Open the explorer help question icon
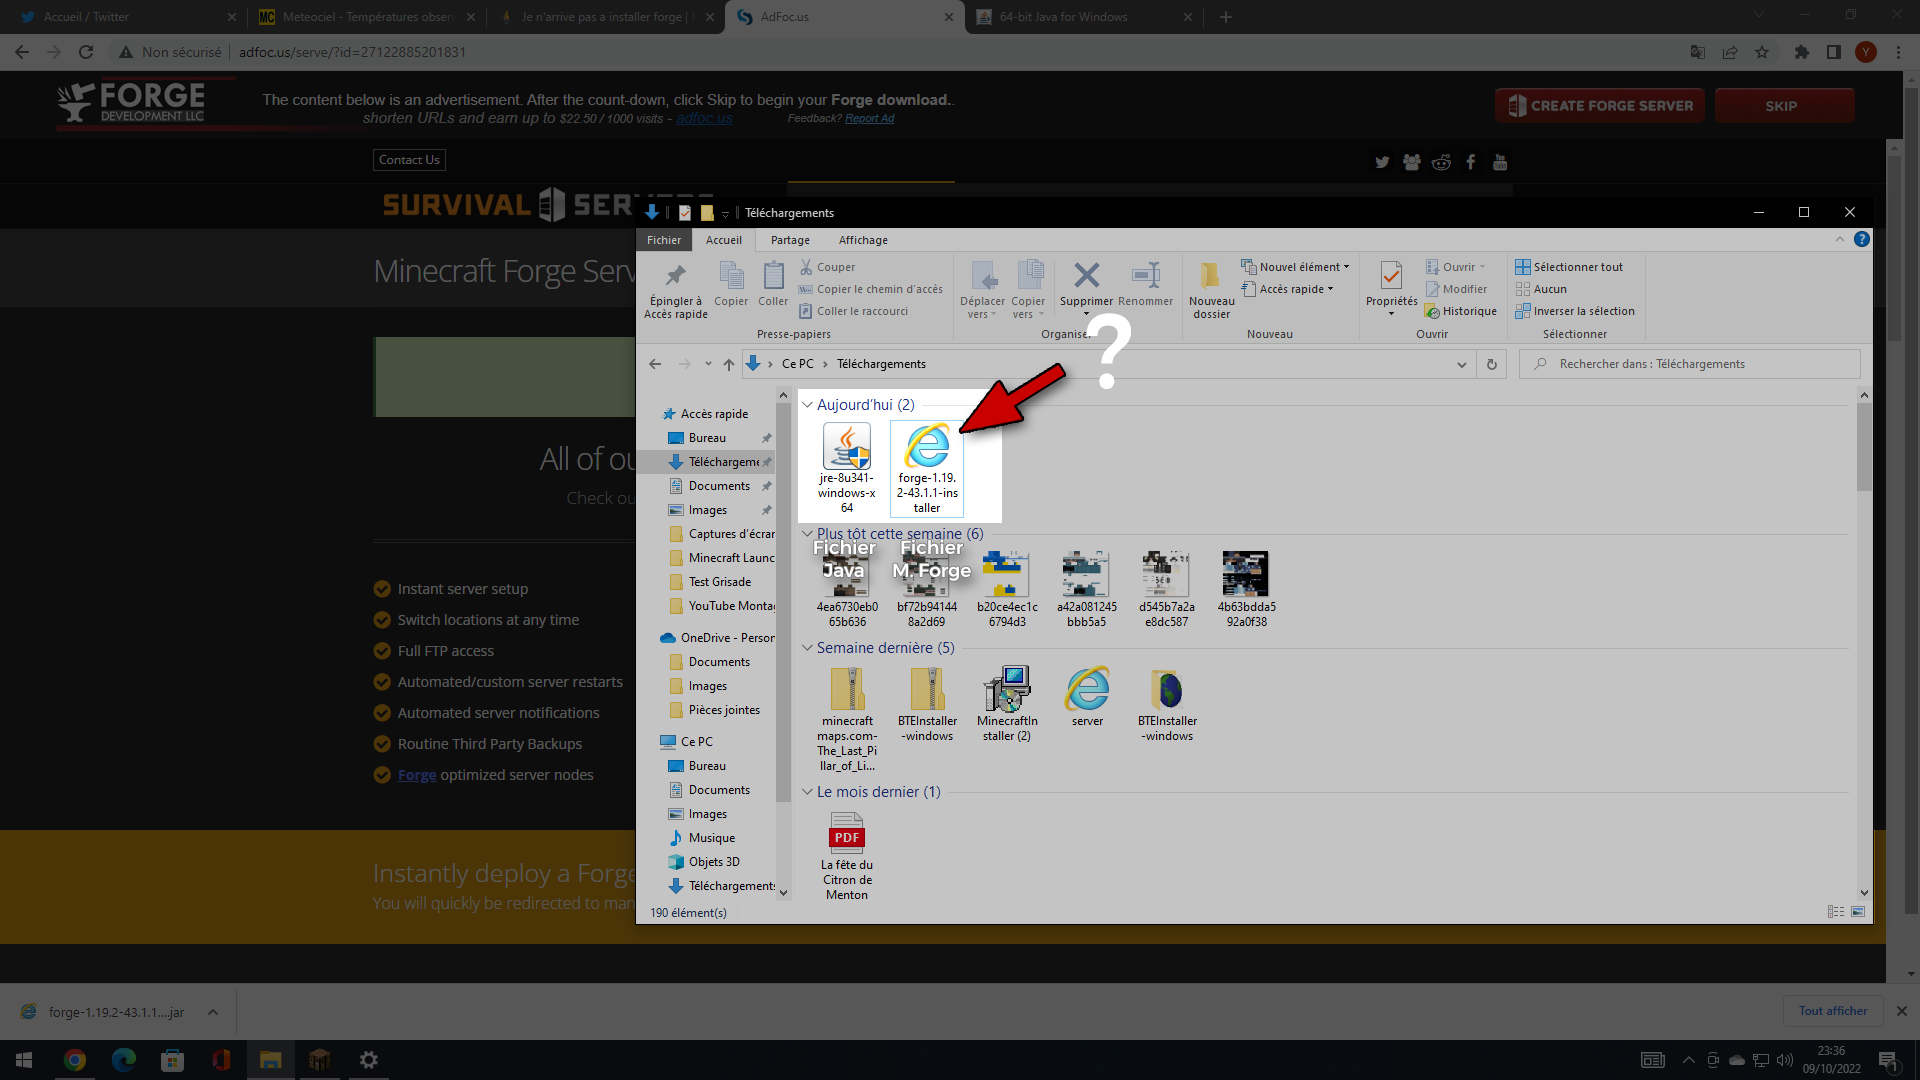The image size is (1920, 1080). tap(1861, 239)
